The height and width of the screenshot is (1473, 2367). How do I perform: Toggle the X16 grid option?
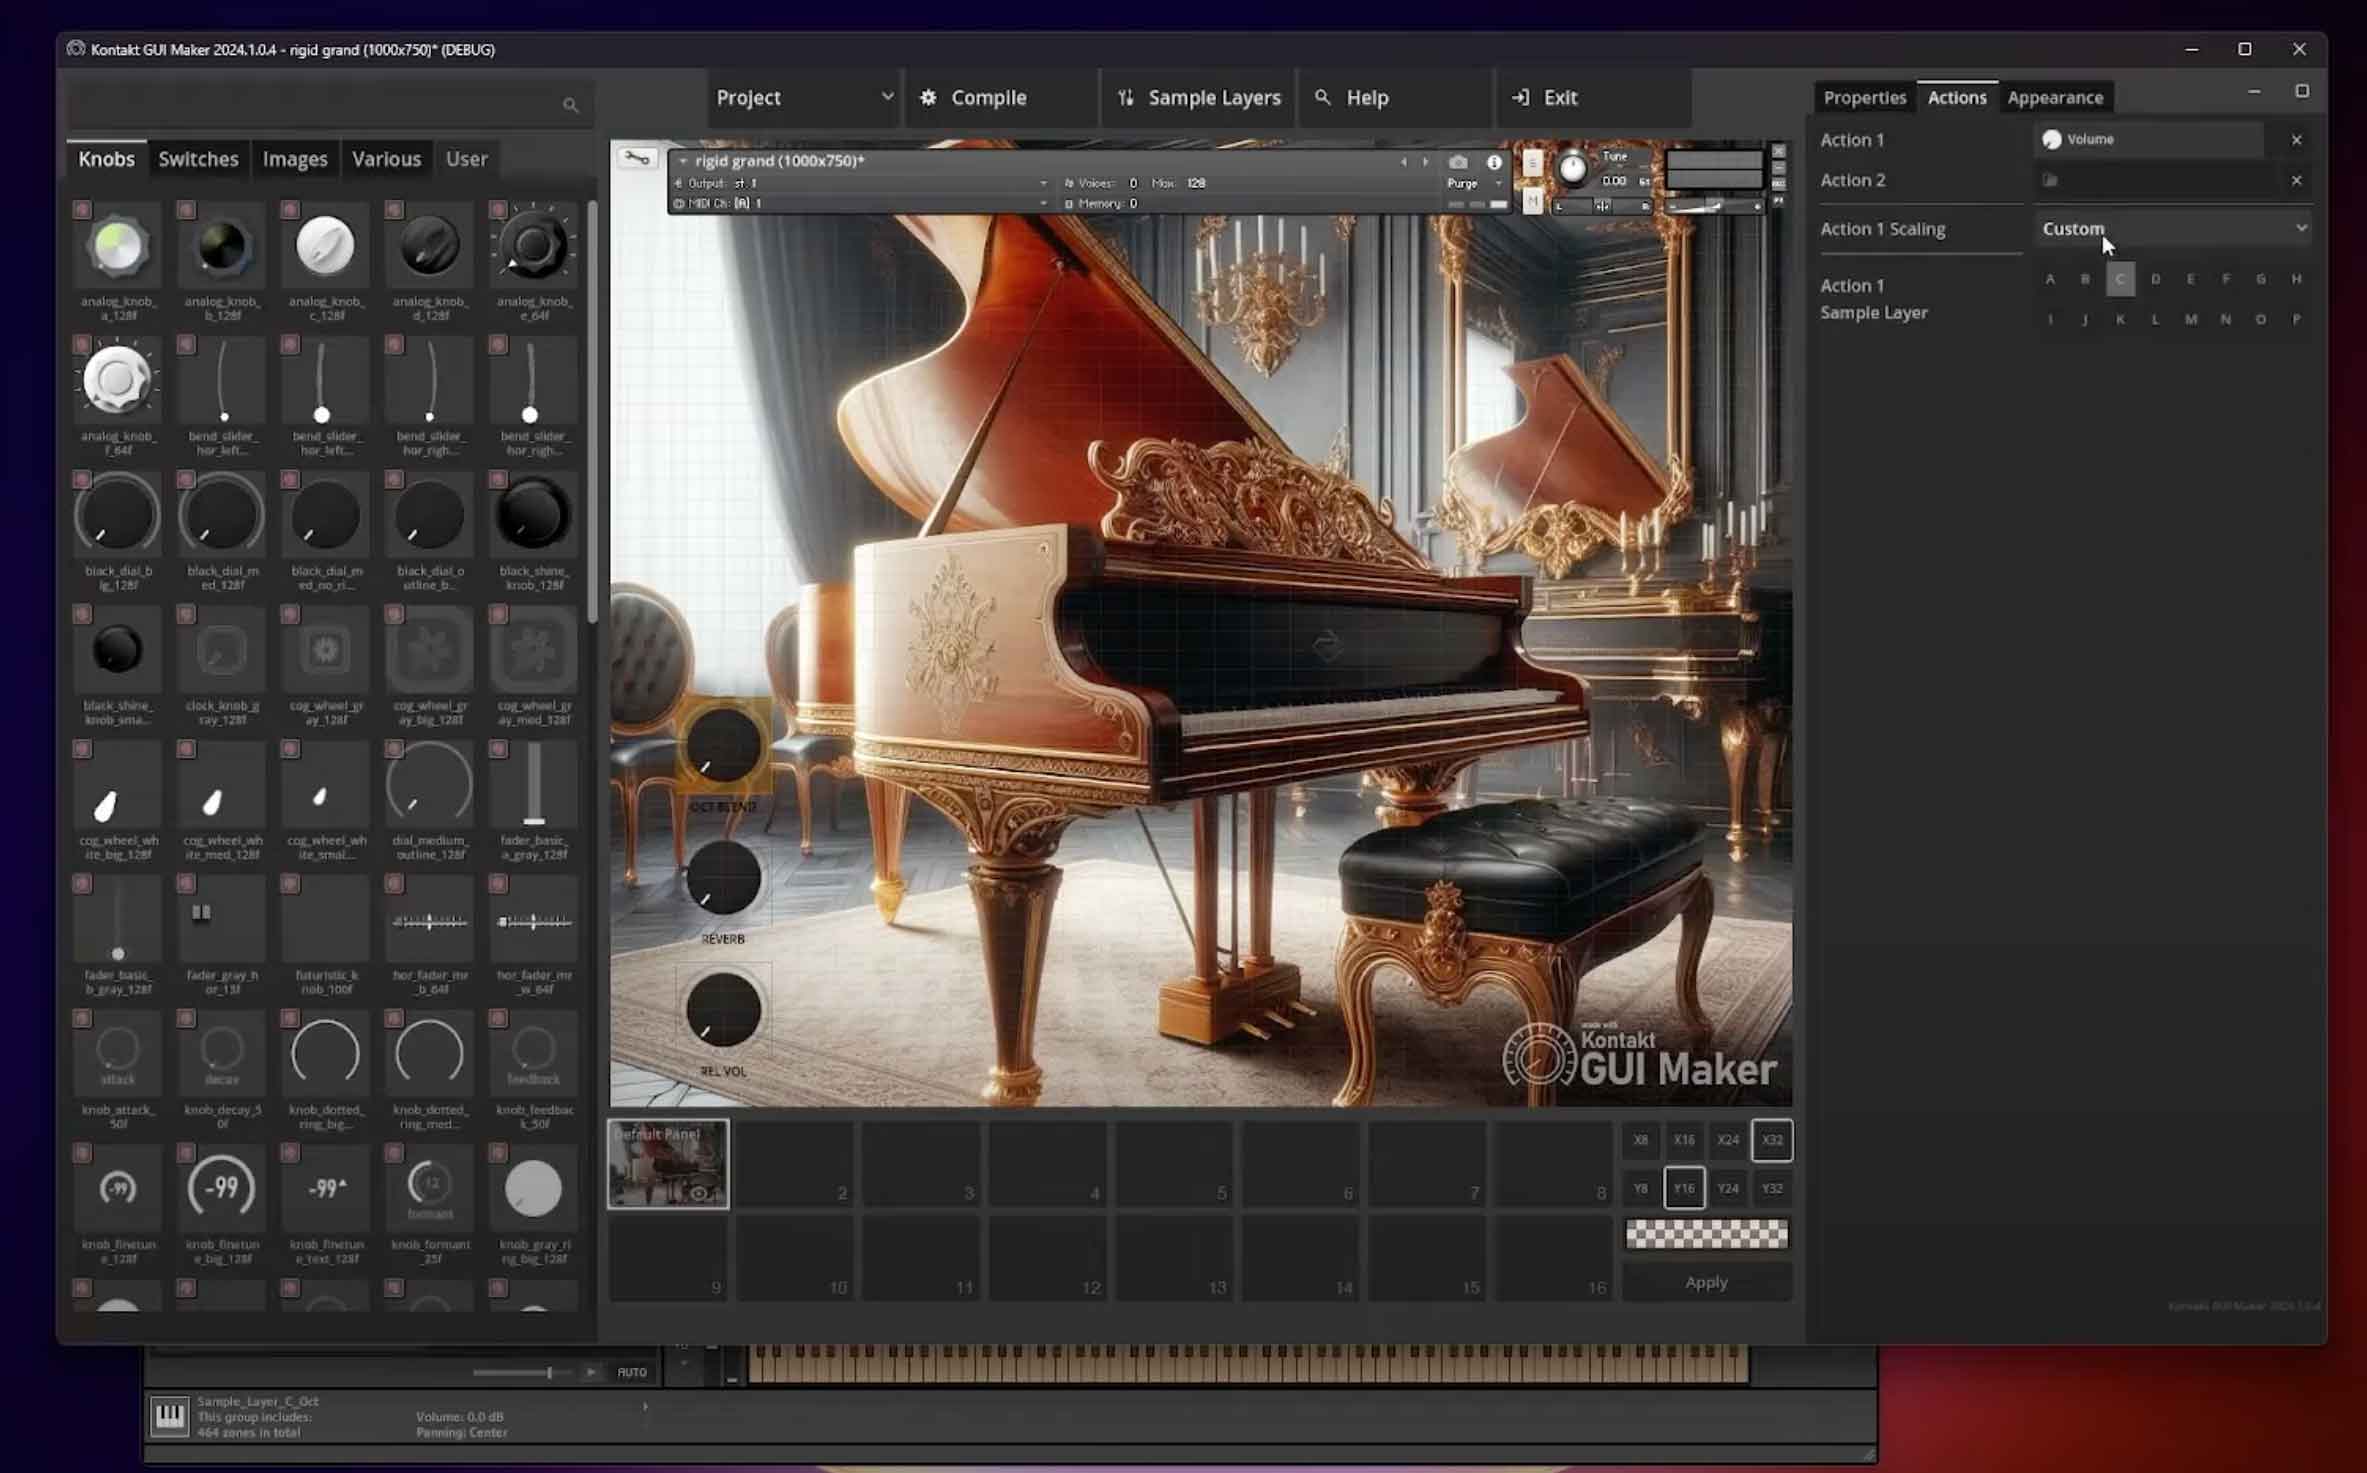tap(1684, 1140)
